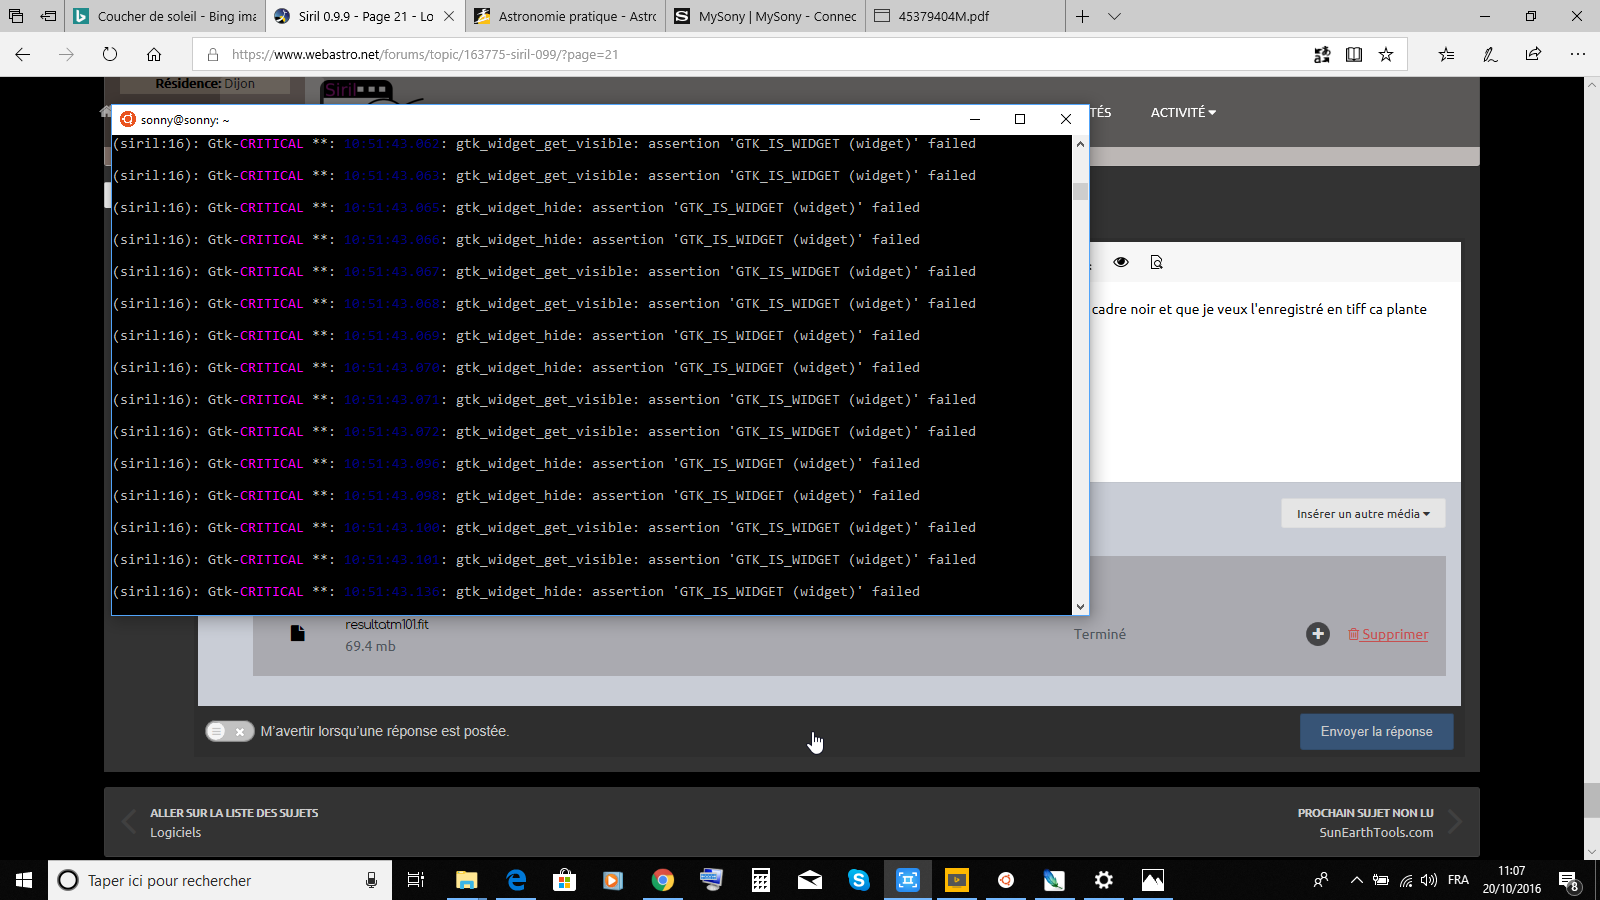Open Settings gear from the taskbar
The image size is (1600, 900).
(x=1104, y=880)
